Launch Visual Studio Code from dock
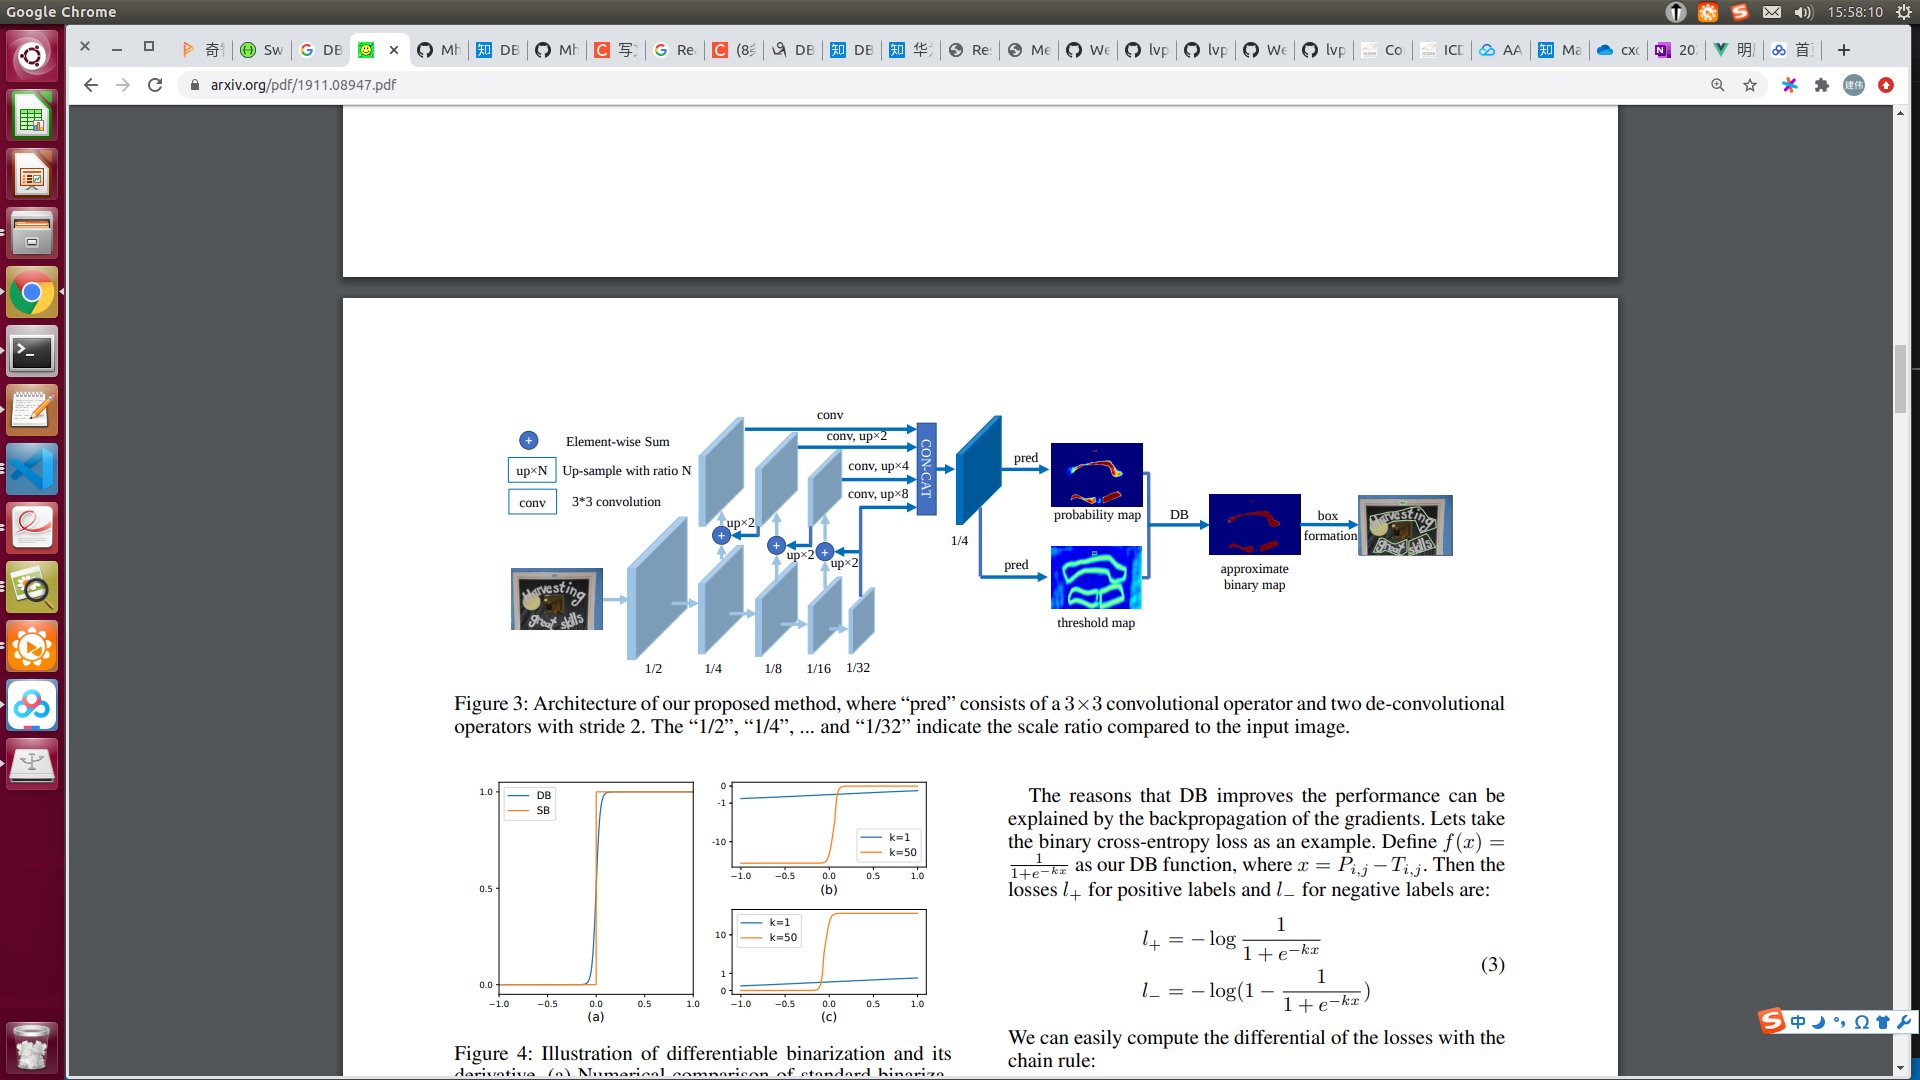The height and width of the screenshot is (1080, 1920). pyautogui.click(x=32, y=470)
